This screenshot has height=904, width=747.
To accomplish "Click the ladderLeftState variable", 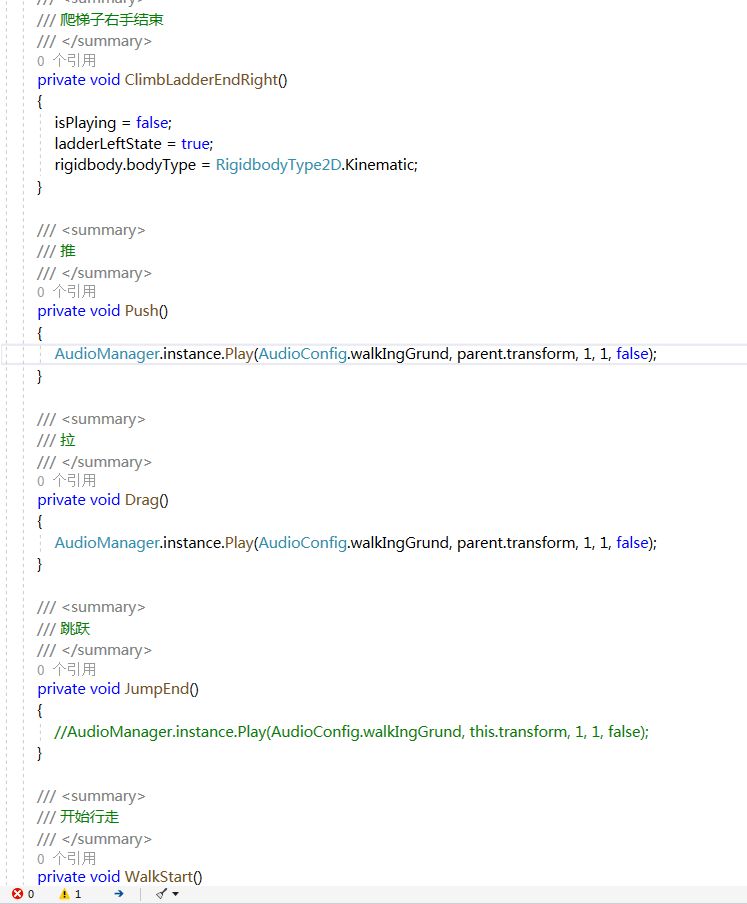I will [108, 144].
